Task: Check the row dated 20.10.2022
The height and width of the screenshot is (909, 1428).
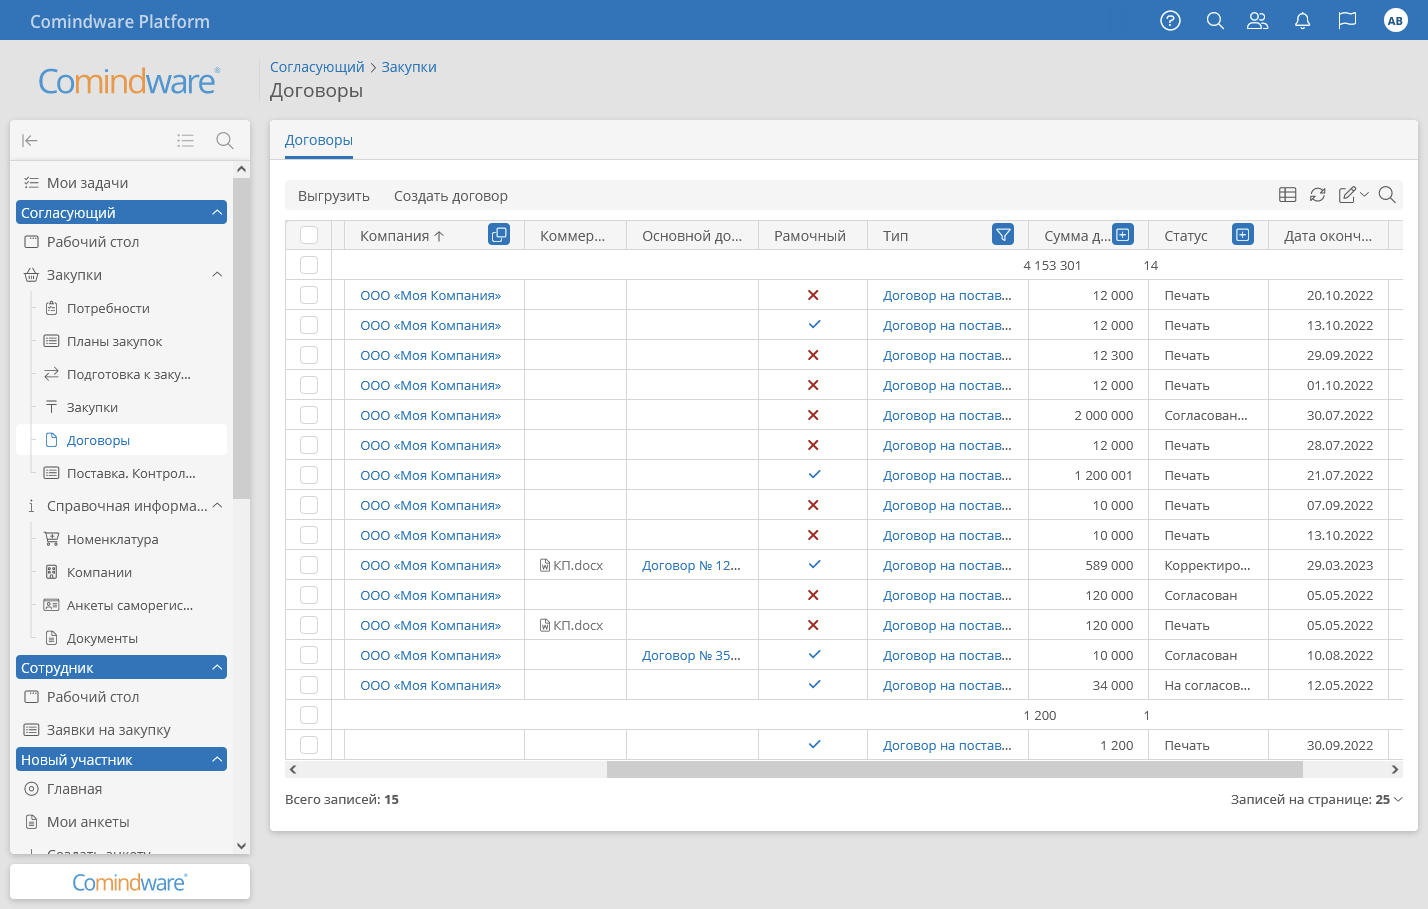Action: click(309, 295)
